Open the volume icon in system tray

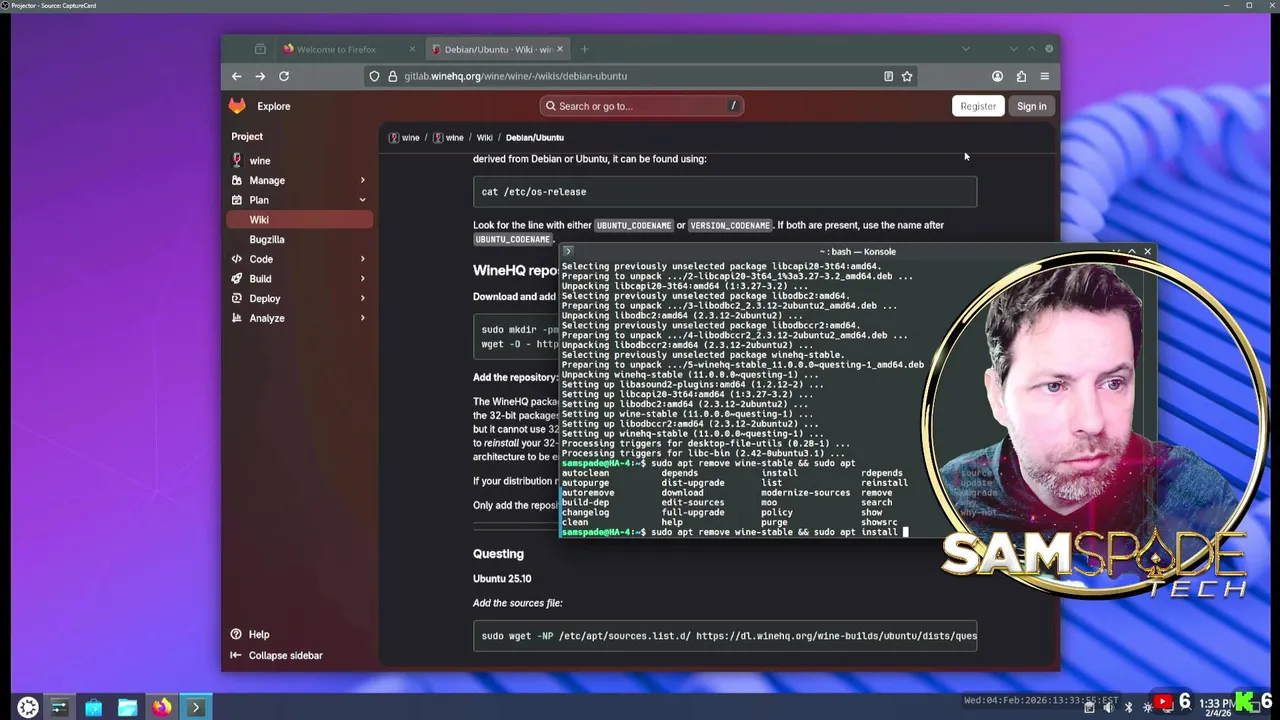(x=1108, y=707)
